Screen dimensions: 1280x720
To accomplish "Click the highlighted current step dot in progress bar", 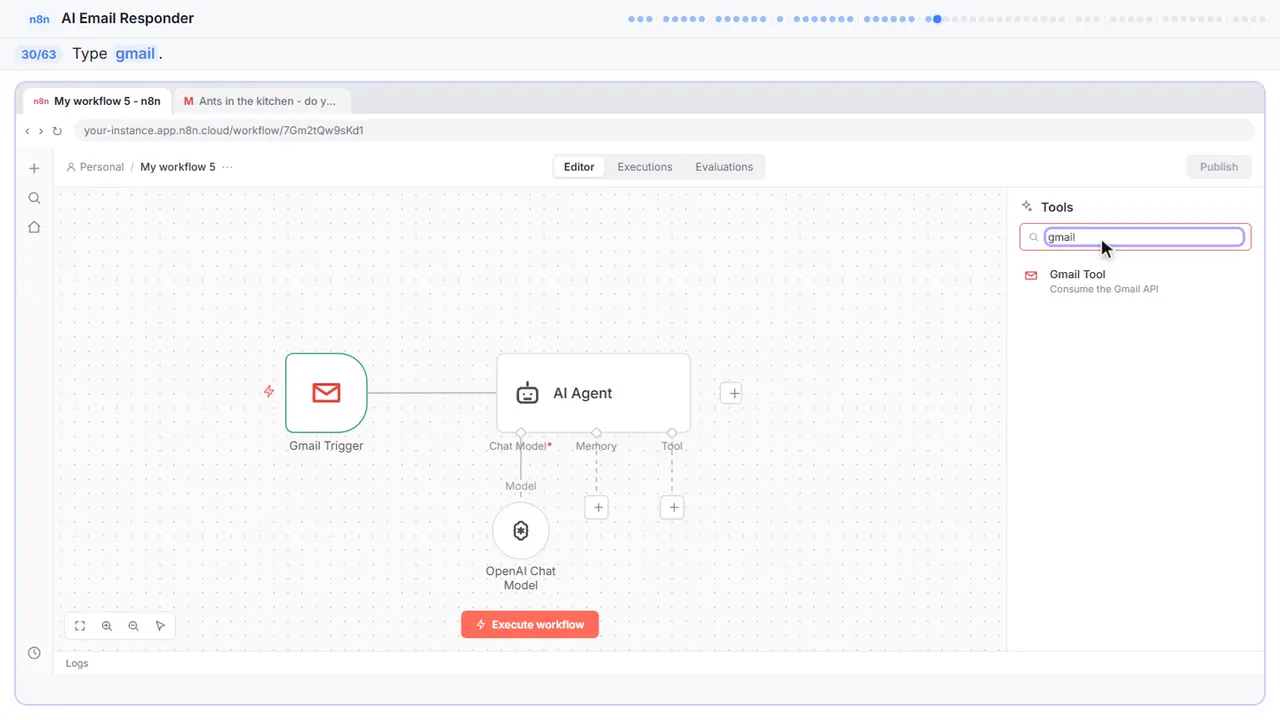I will tap(937, 19).
